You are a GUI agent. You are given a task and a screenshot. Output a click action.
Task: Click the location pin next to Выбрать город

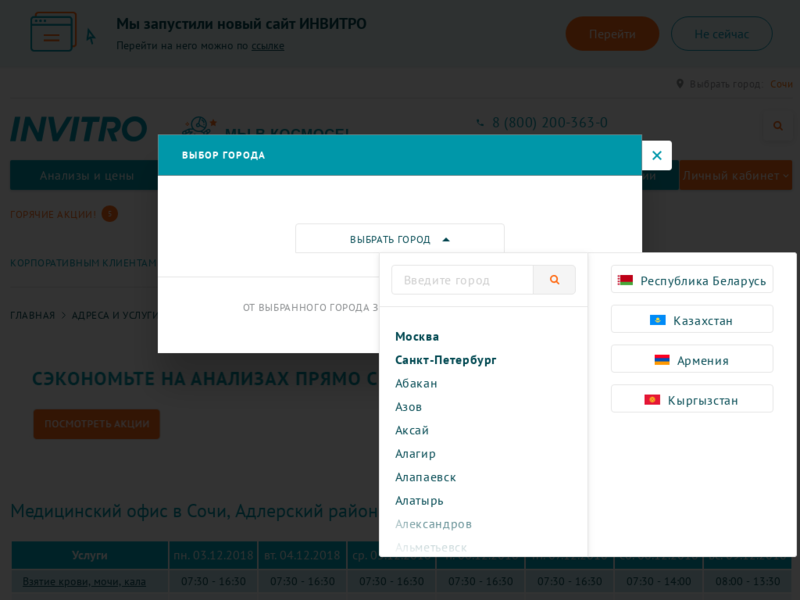coord(680,84)
